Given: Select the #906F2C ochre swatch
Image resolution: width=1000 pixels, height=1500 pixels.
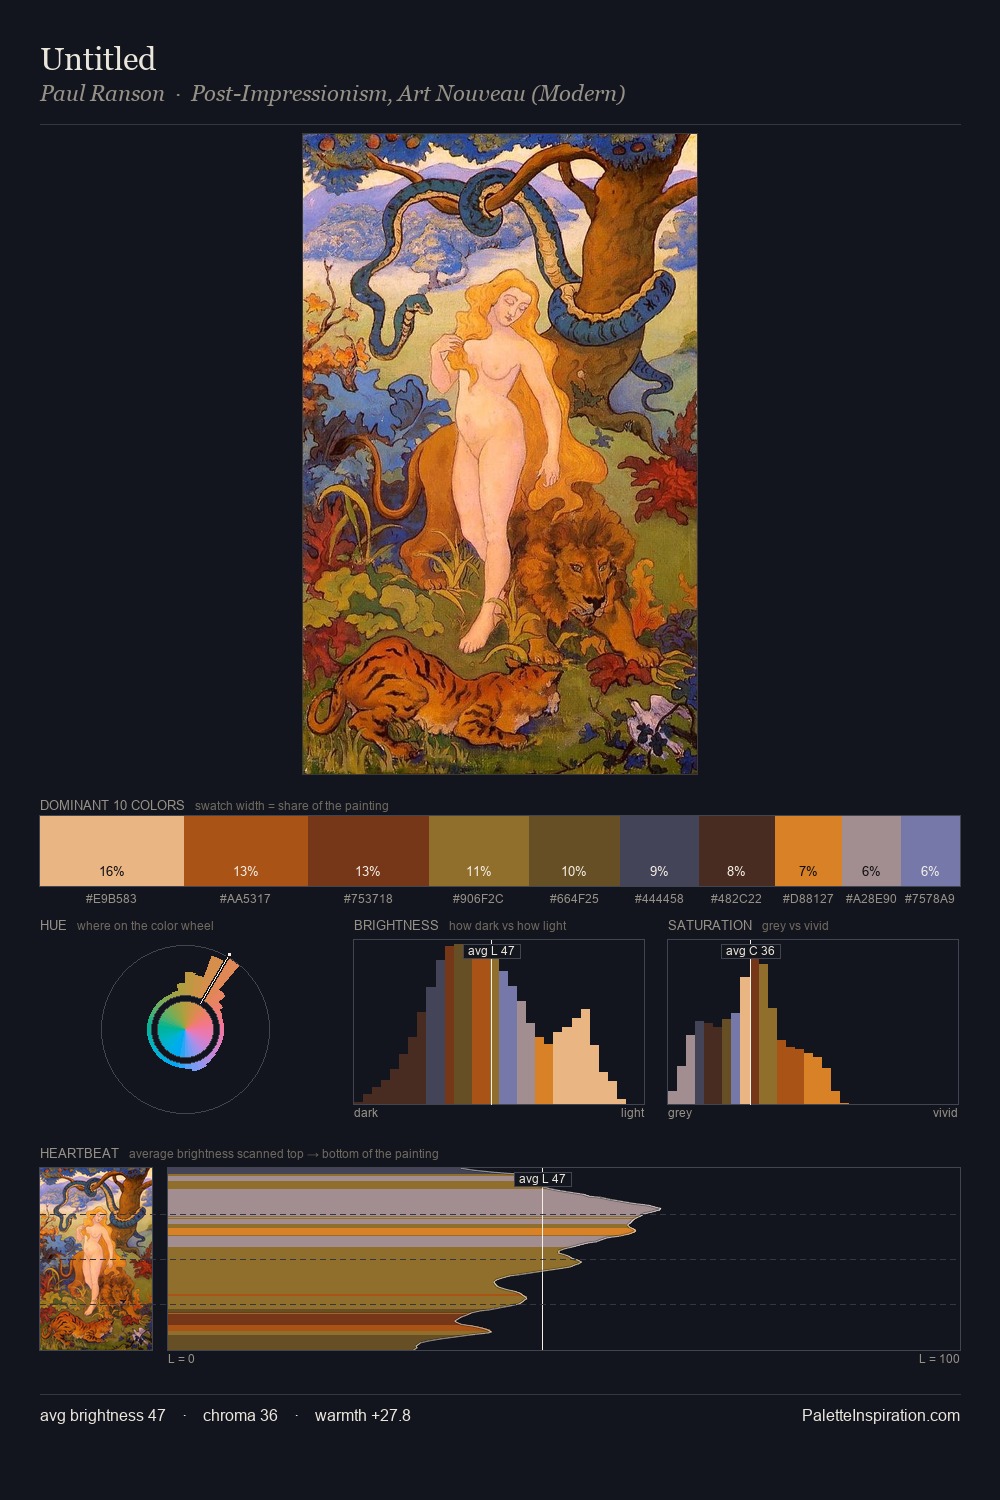Looking at the screenshot, I should click(x=479, y=851).
